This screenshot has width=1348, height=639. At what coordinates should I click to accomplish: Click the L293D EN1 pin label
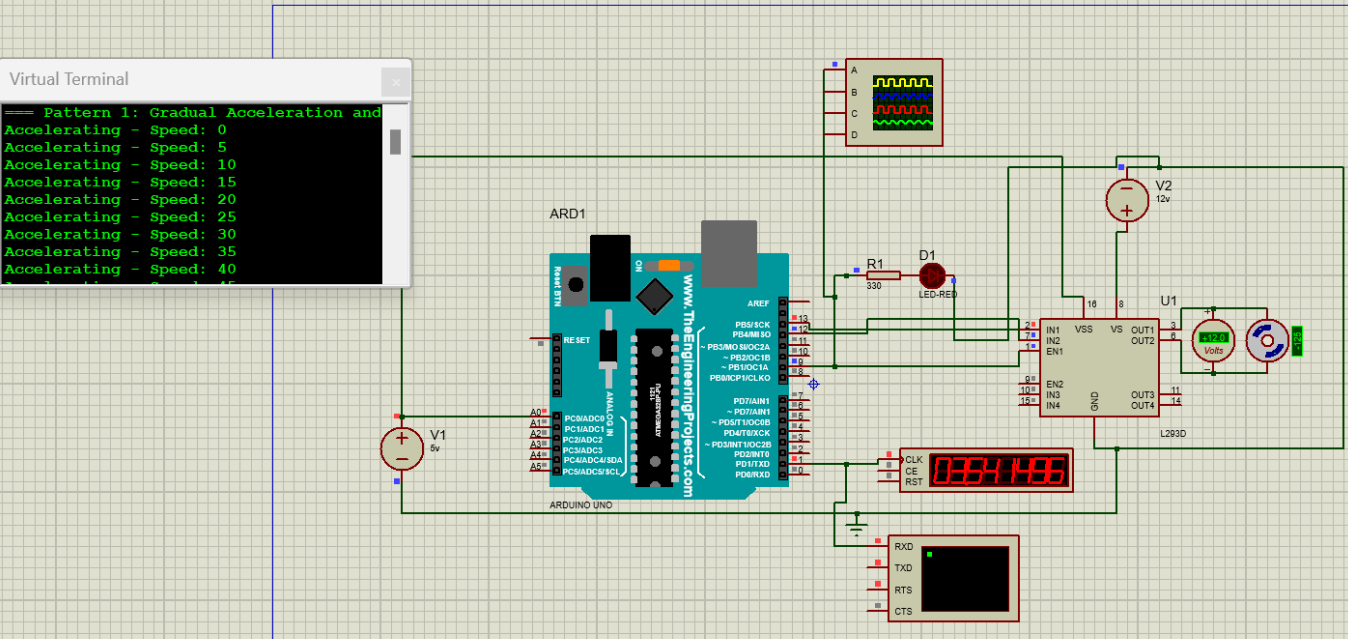[1054, 352]
